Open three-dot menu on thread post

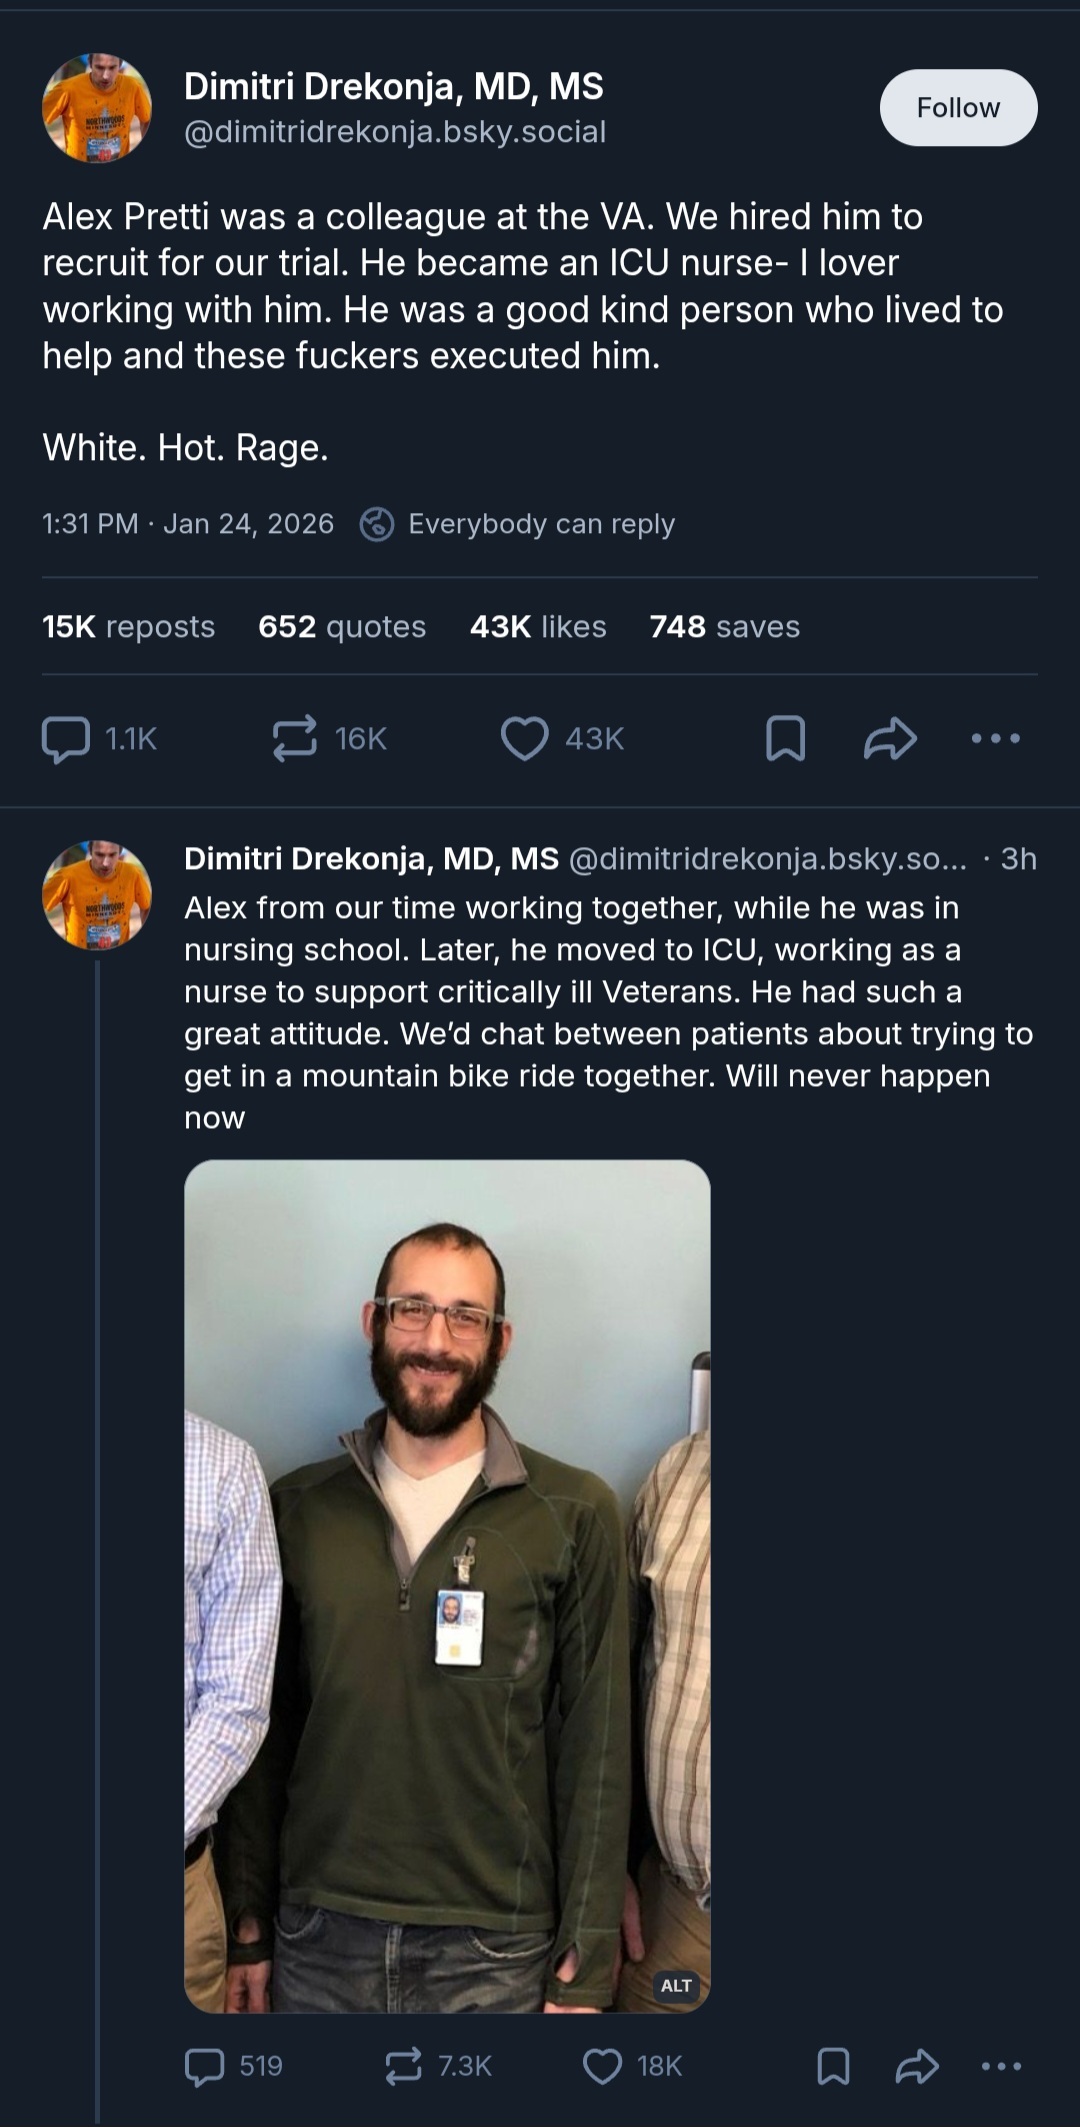coord(1001,2066)
